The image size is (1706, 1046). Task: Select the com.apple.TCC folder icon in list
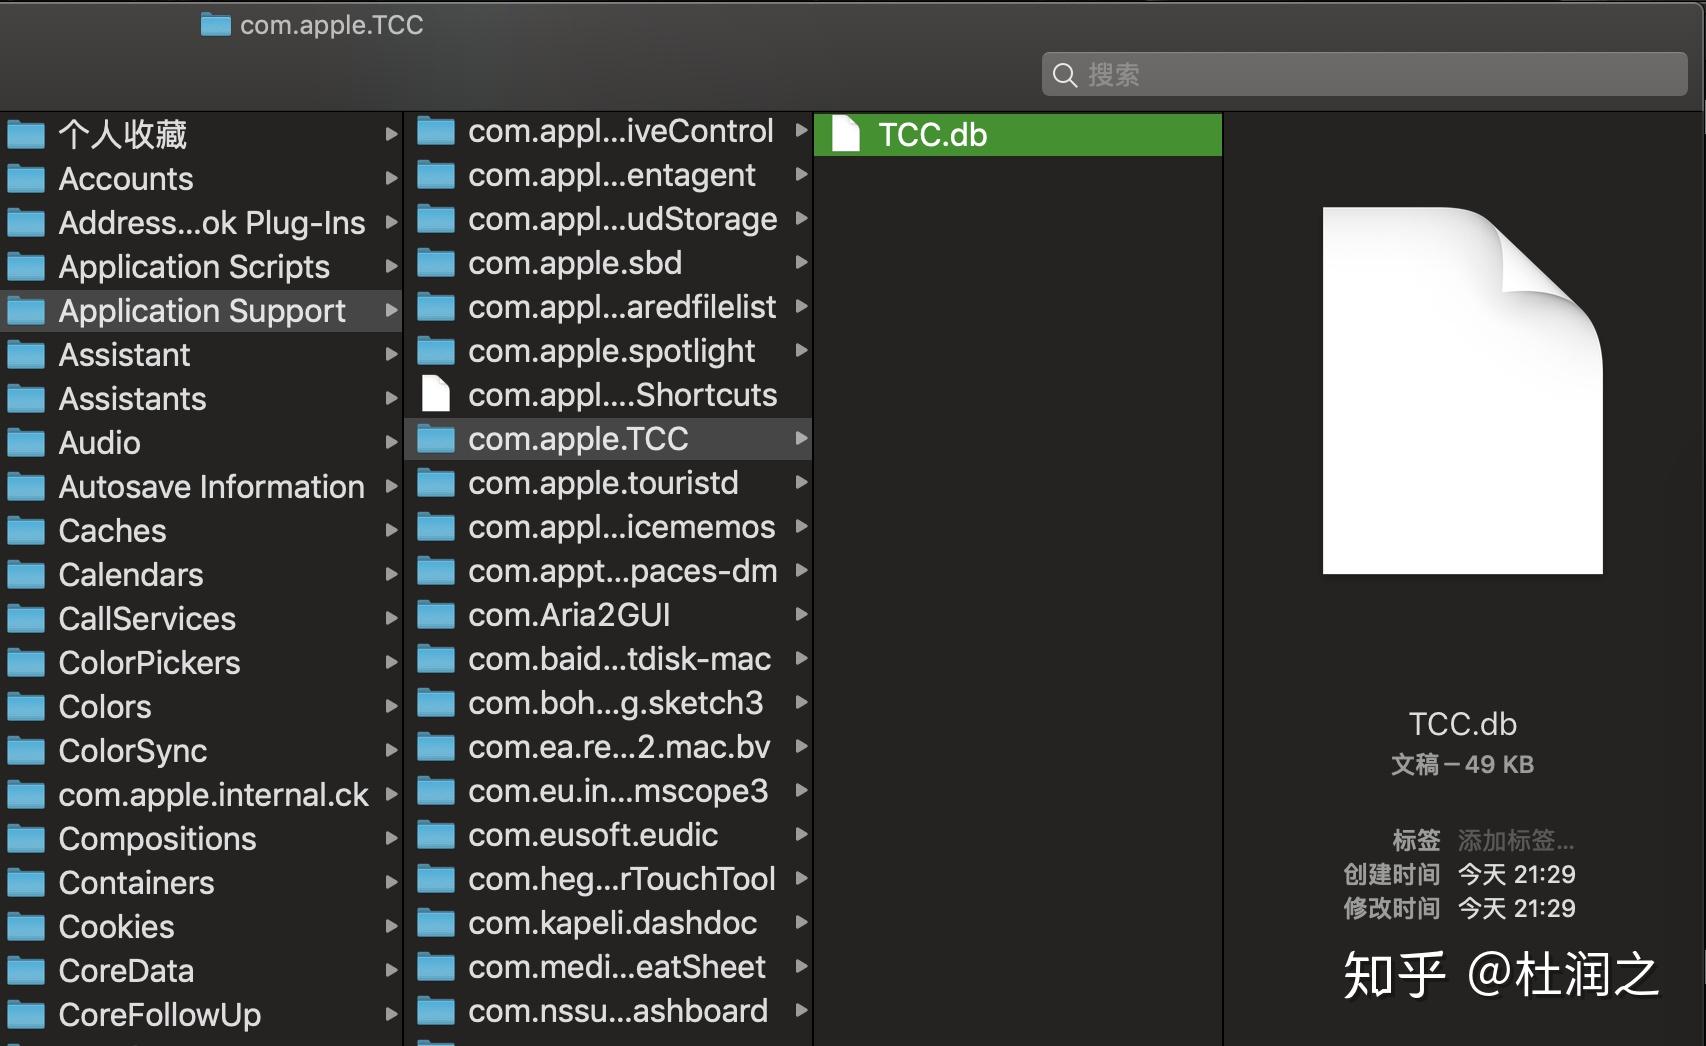pos(436,438)
